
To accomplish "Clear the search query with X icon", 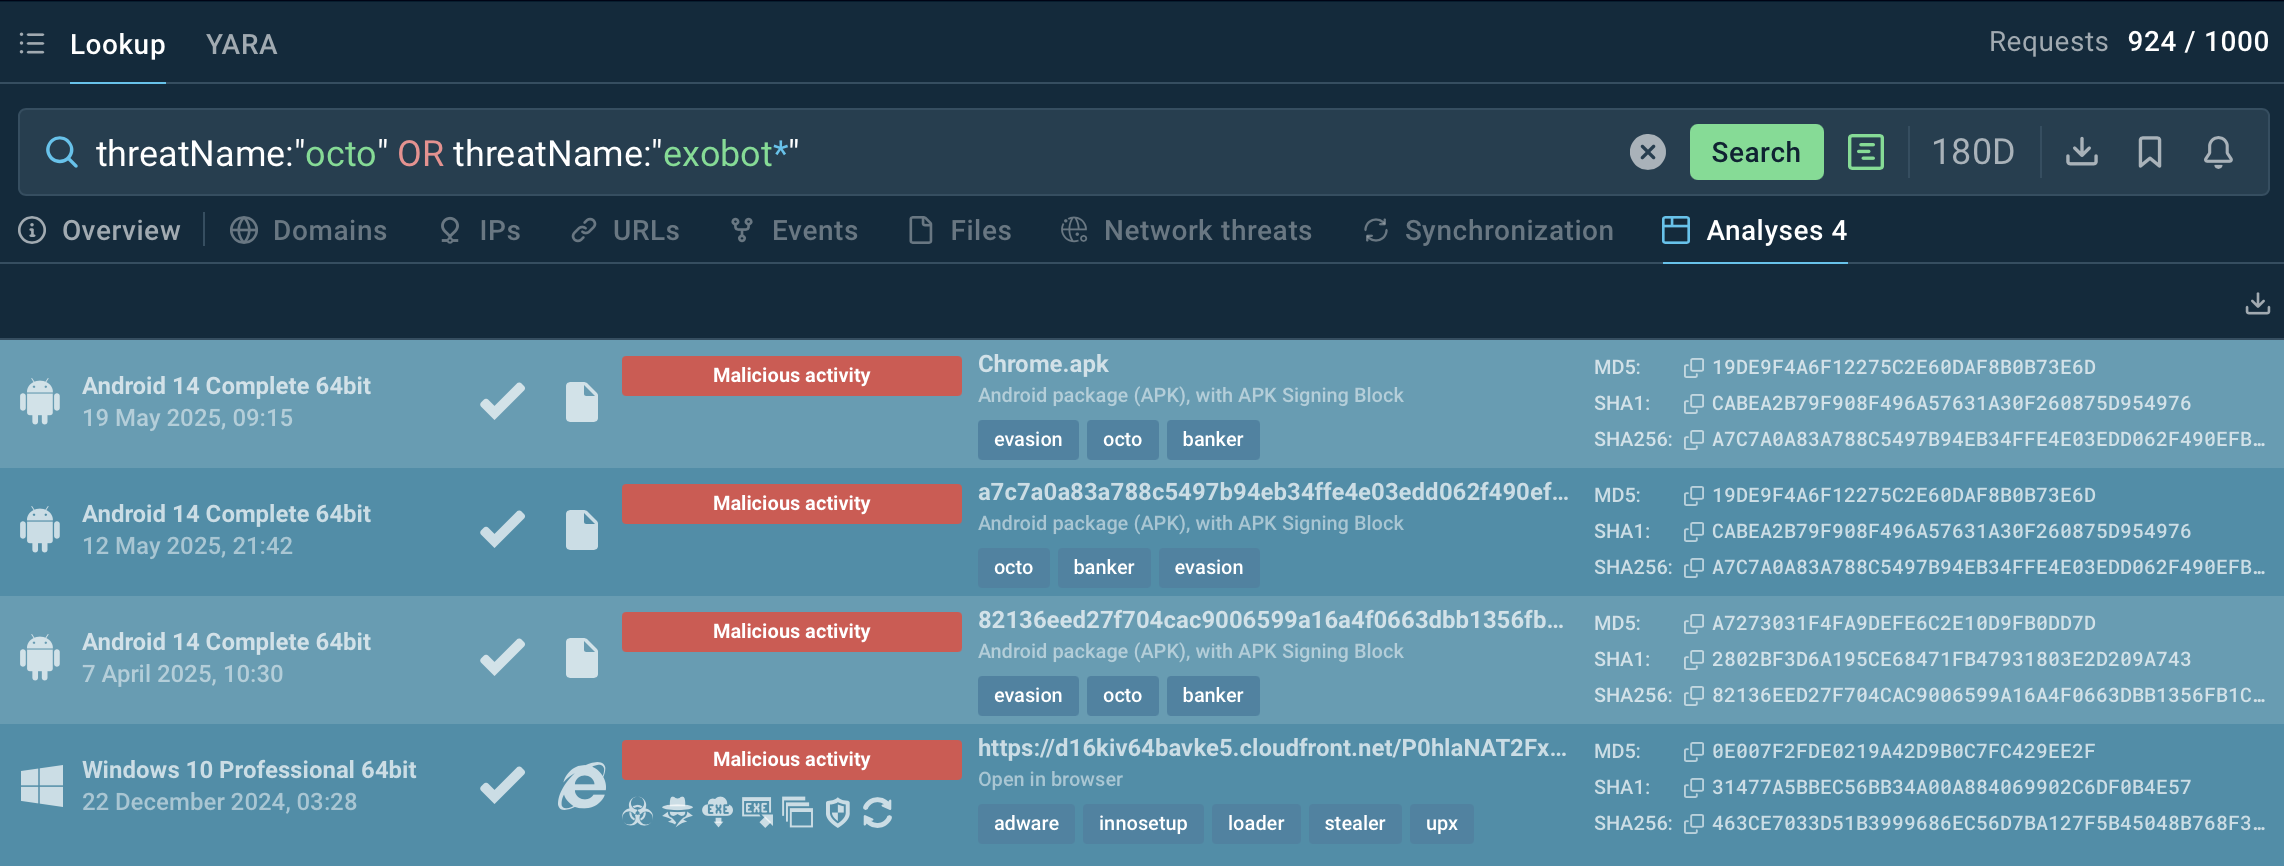I will pos(1647,152).
